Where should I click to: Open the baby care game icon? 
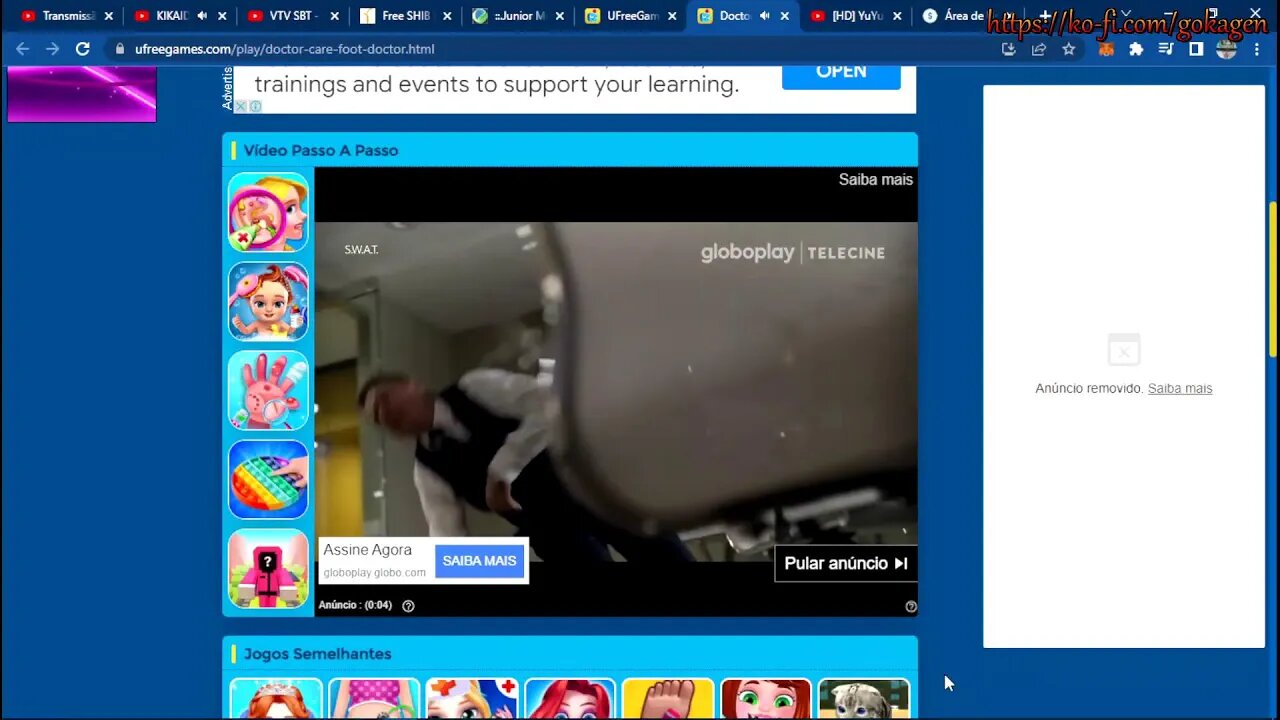(x=268, y=301)
